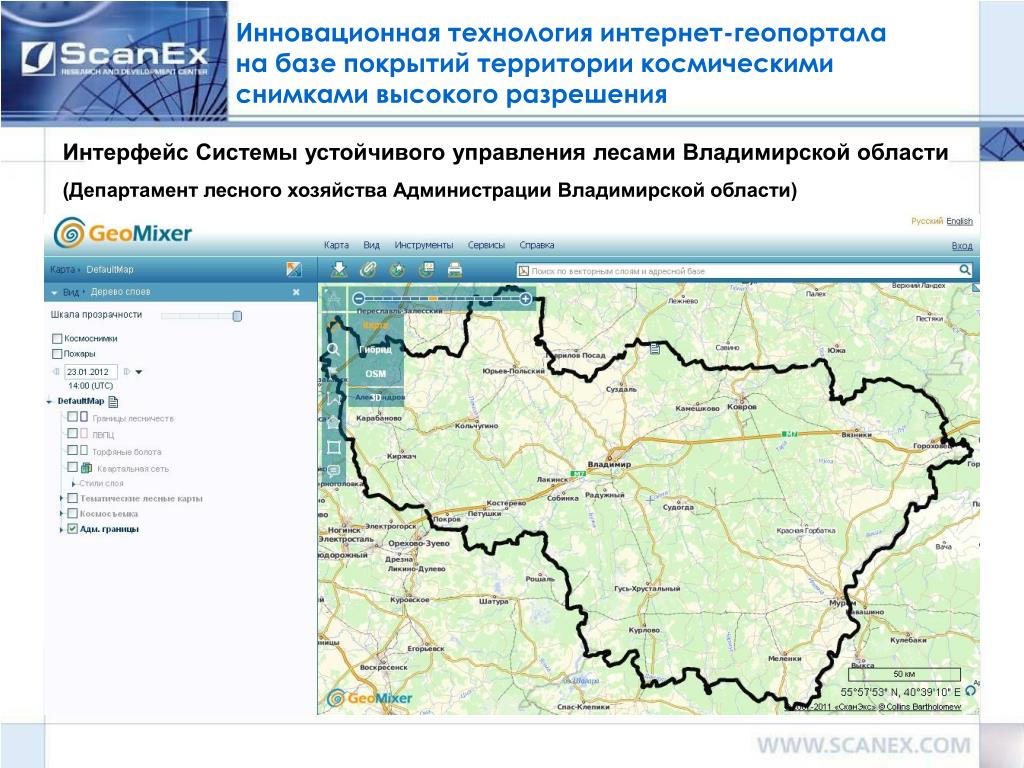Expand the Стили слоя node
This screenshot has width=1024, height=768.
click(74, 483)
